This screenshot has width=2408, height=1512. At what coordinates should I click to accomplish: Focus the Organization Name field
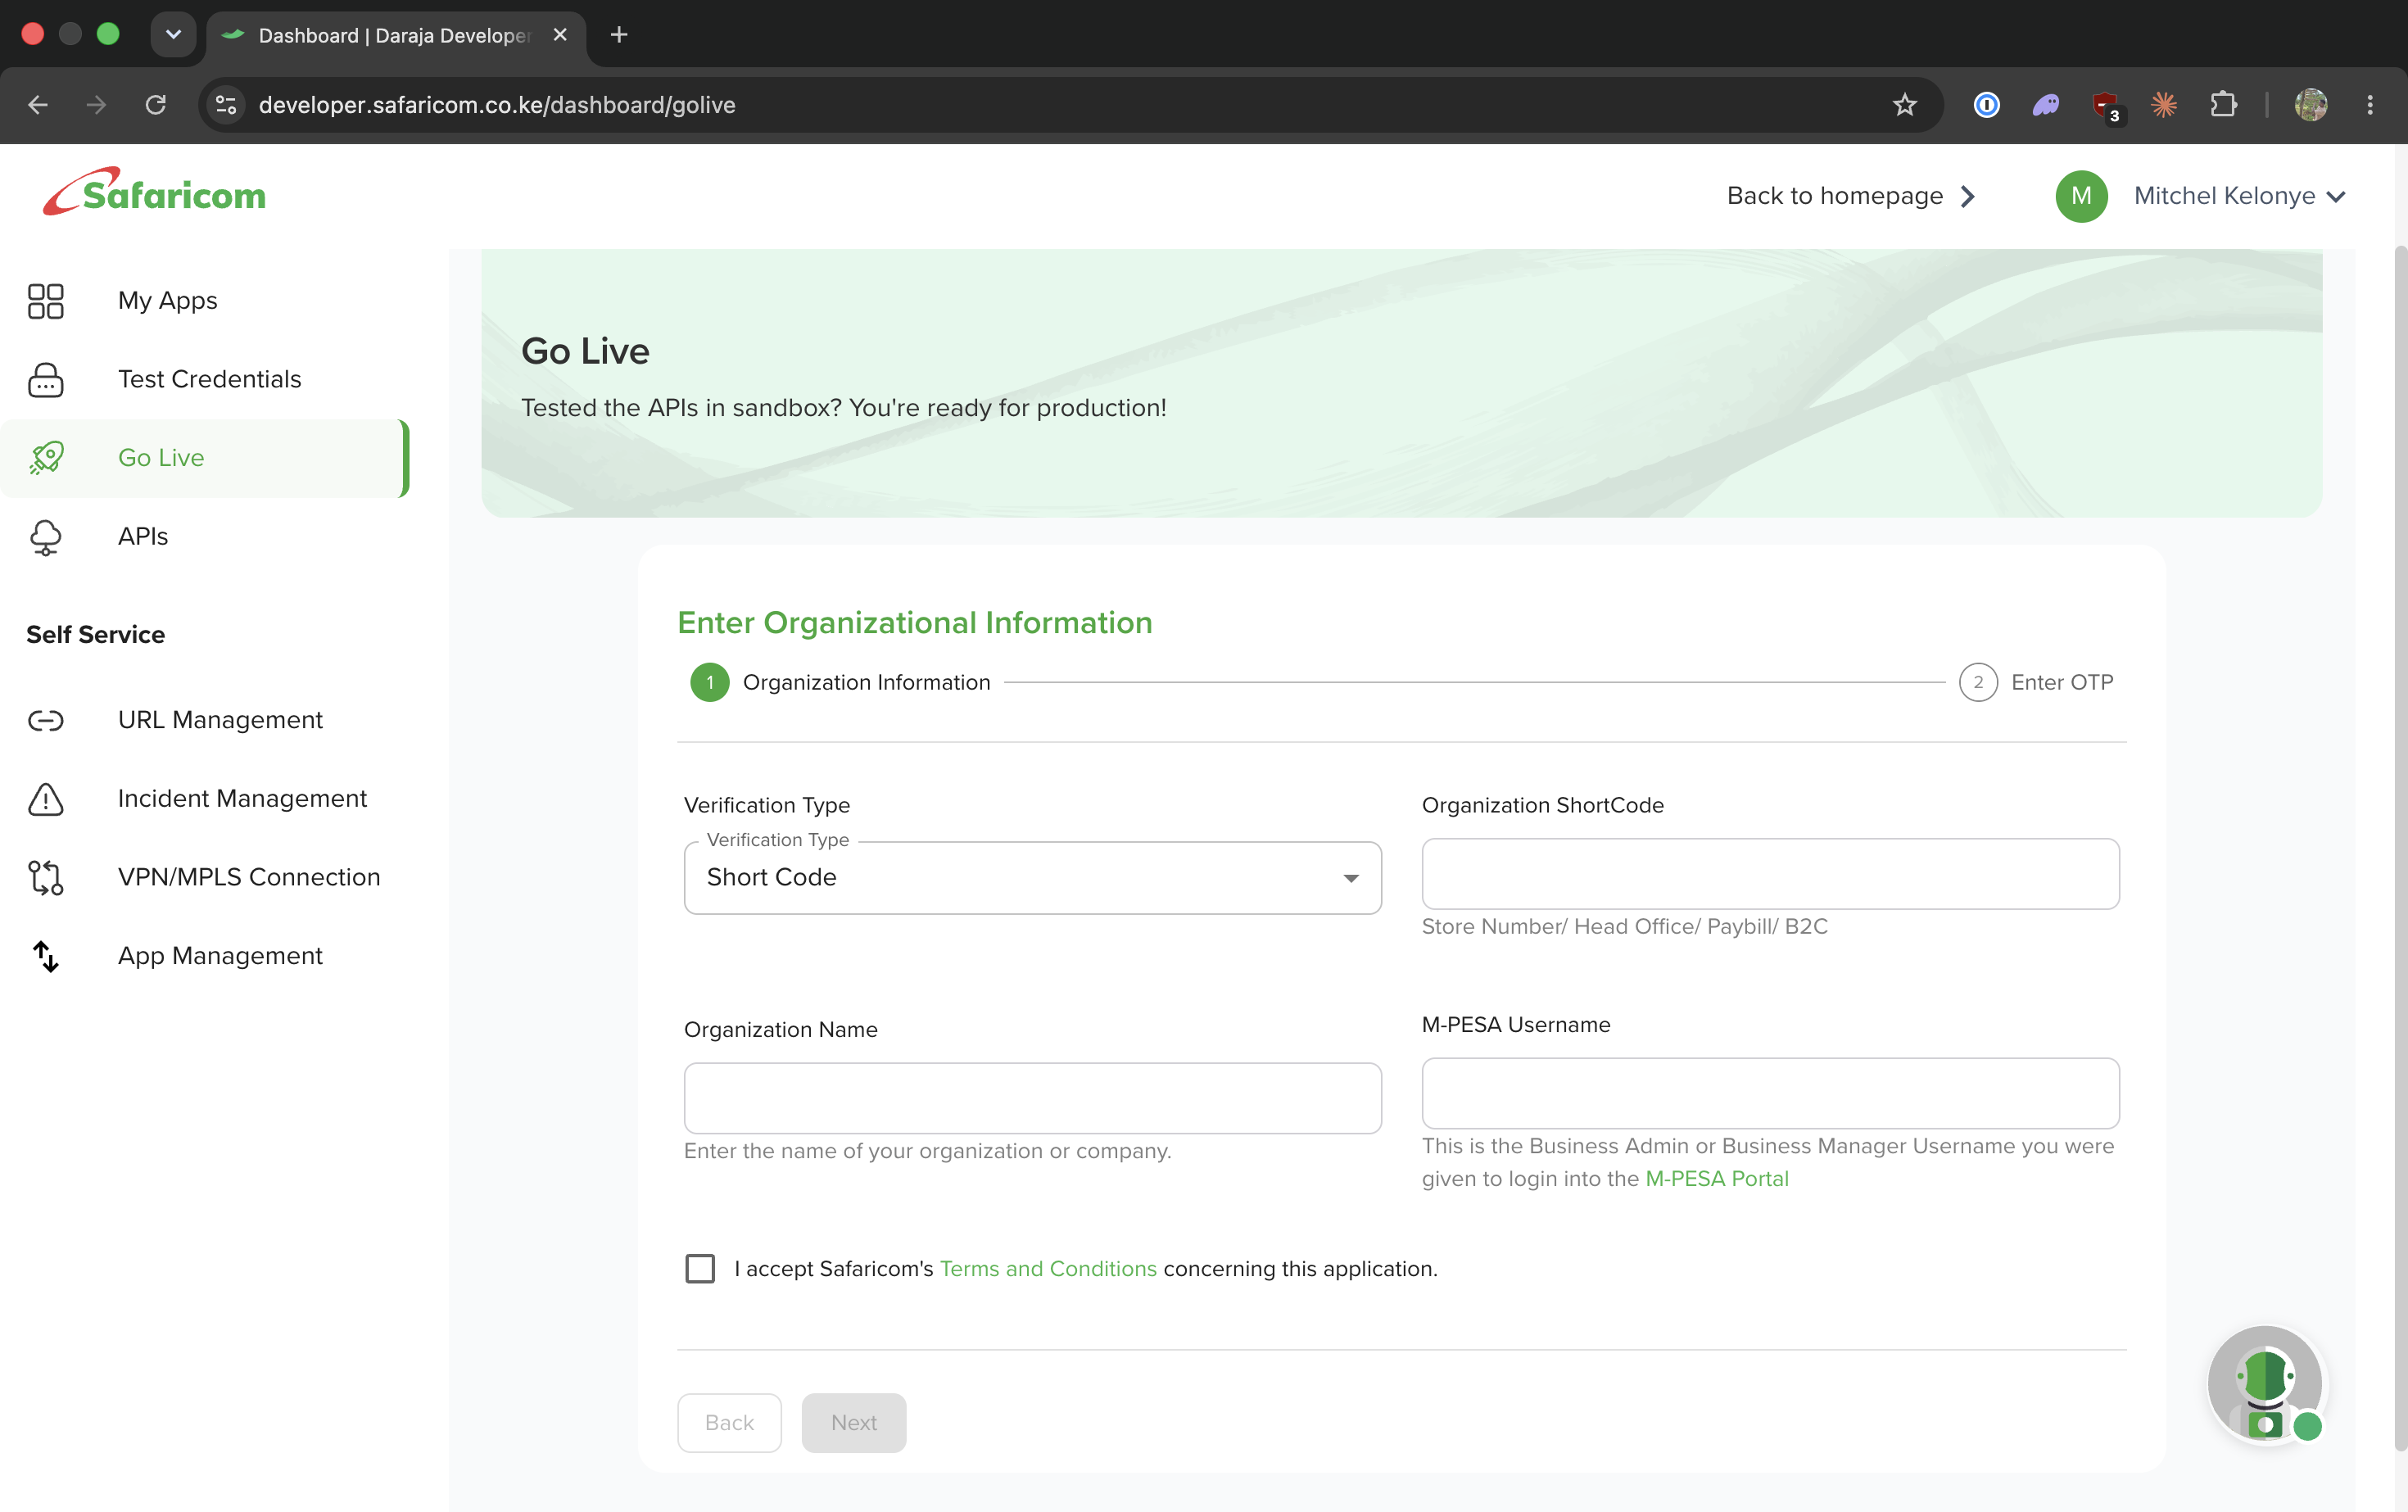(1032, 1098)
